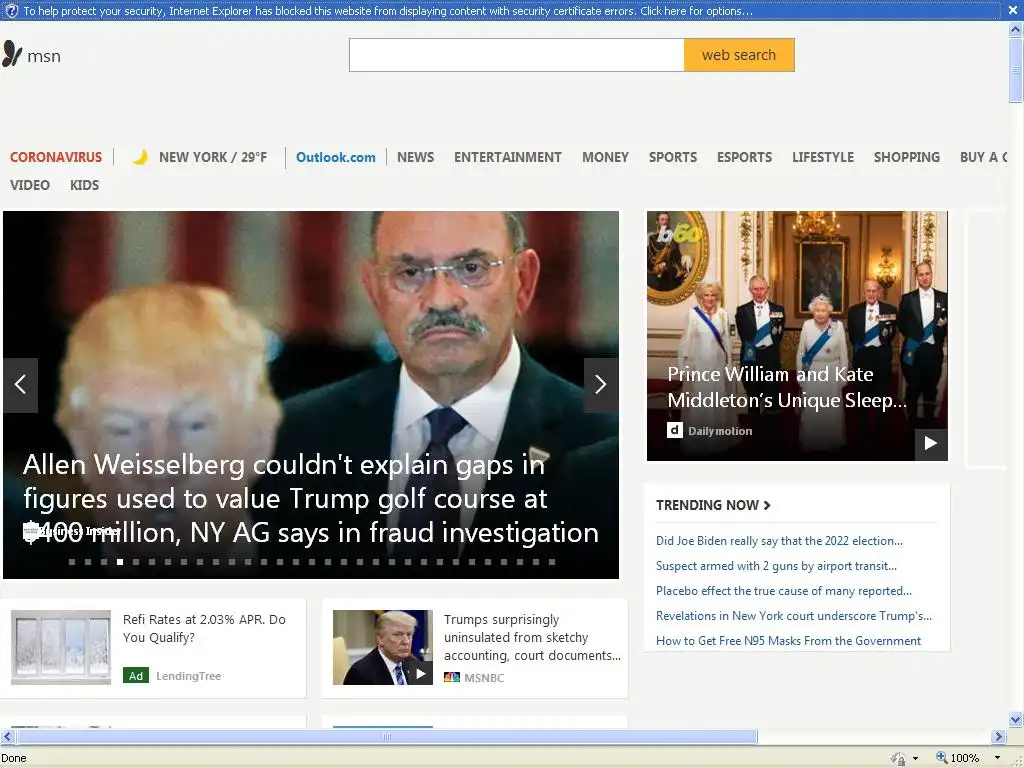The image size is (1024, 768).
Task: Open the Refi Rates 2.03% APR ad
Action: click(204, 628)
